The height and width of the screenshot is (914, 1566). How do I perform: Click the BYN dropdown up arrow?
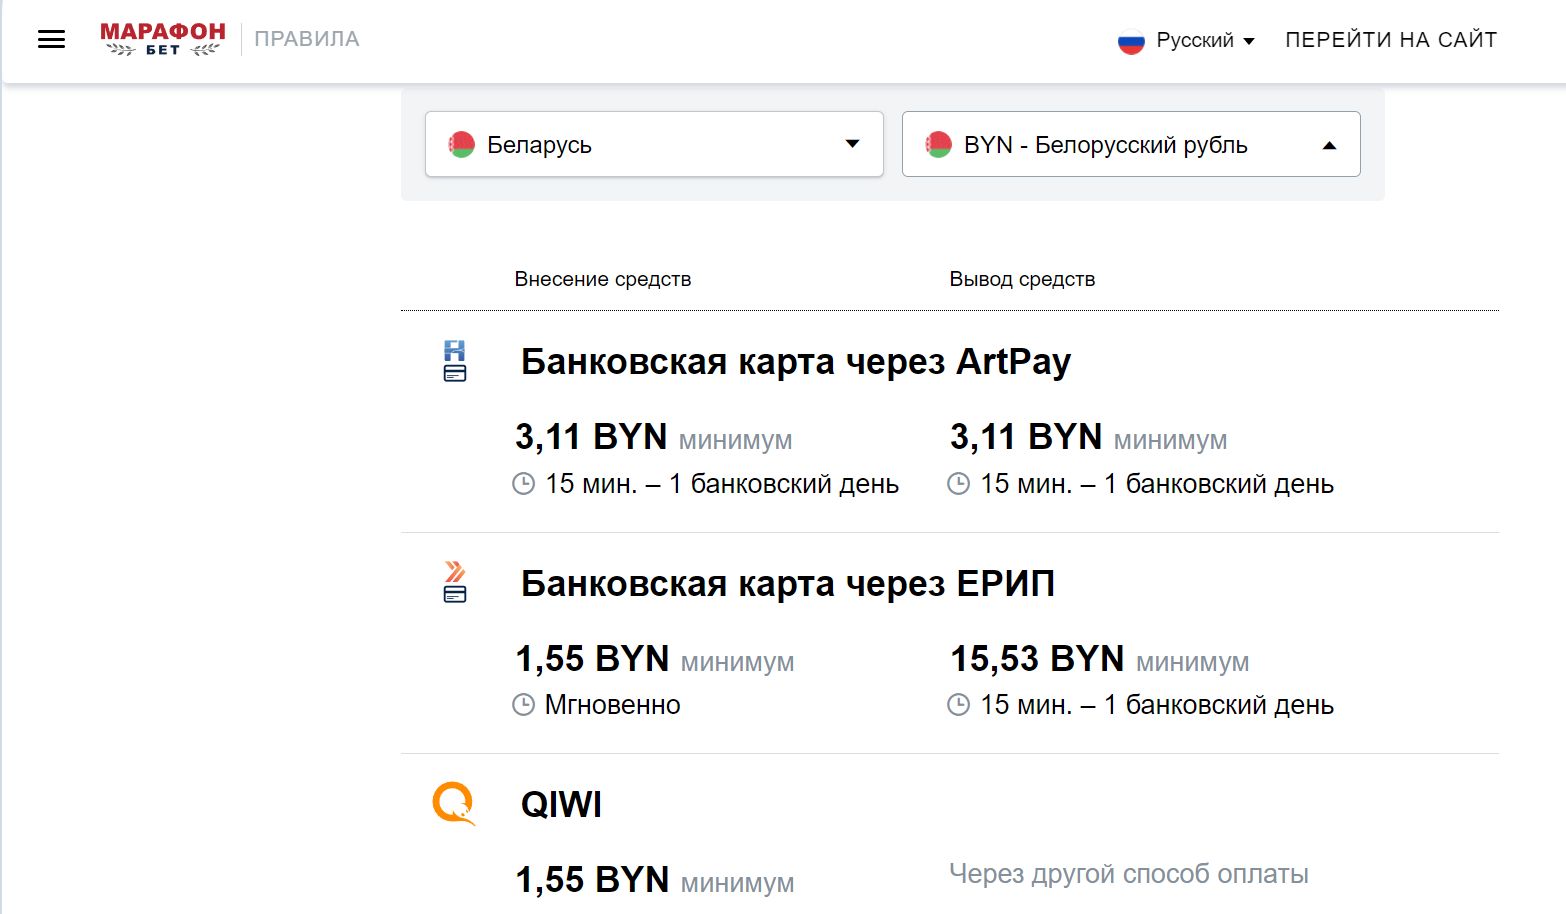[1329, 145]
